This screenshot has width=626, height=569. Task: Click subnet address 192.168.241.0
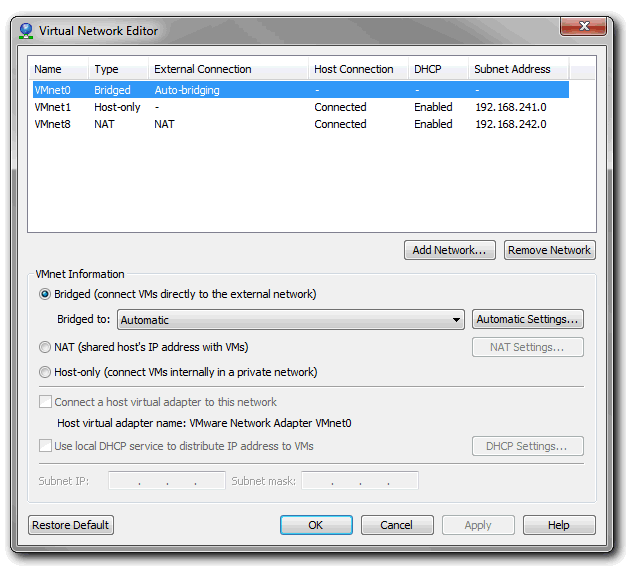coord(511,107)
